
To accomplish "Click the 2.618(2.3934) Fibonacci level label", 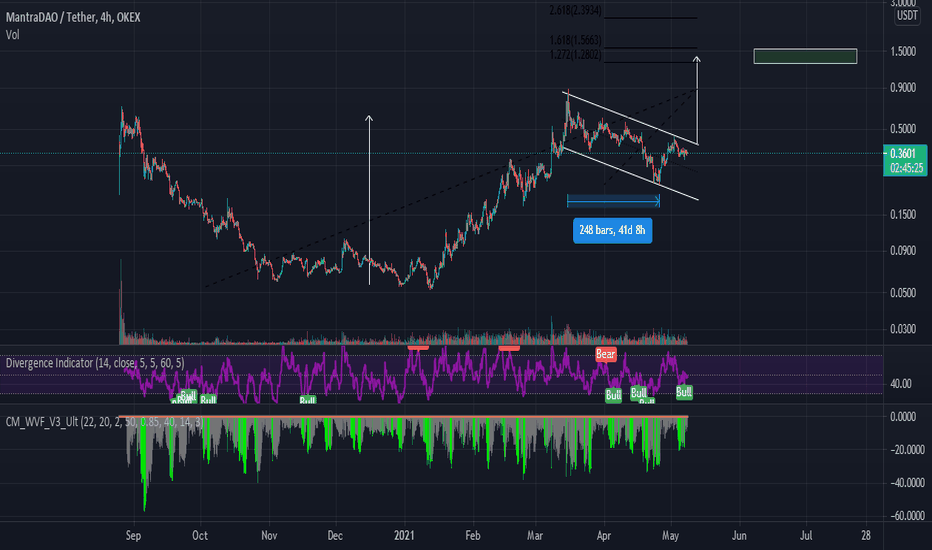I will (x=575, y=10).
